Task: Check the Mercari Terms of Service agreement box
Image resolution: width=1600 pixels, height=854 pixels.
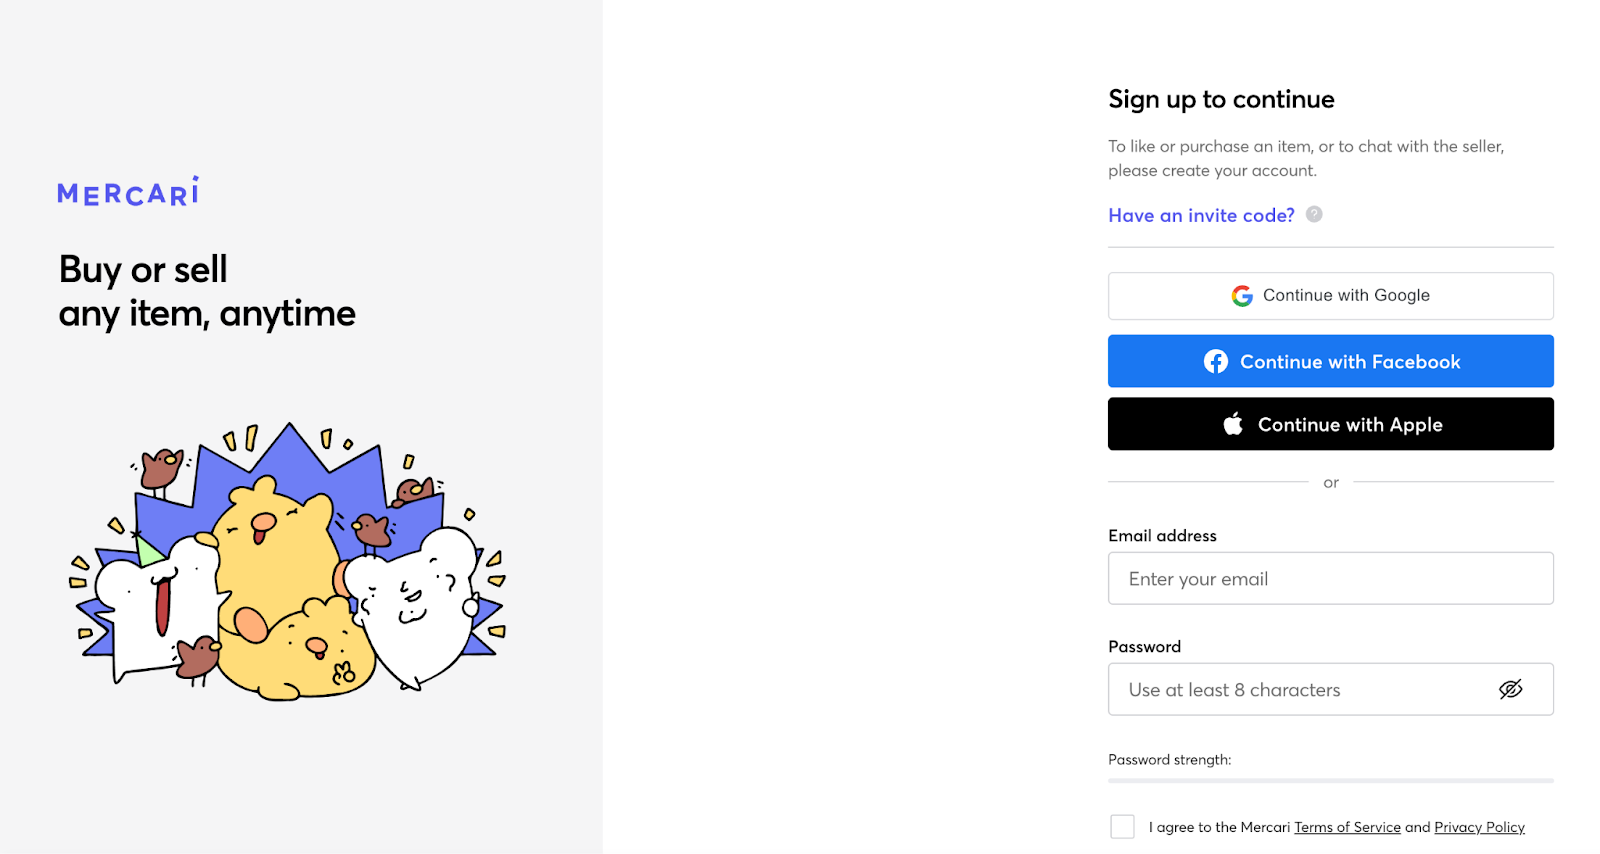Action: (x=1122, y=826)
